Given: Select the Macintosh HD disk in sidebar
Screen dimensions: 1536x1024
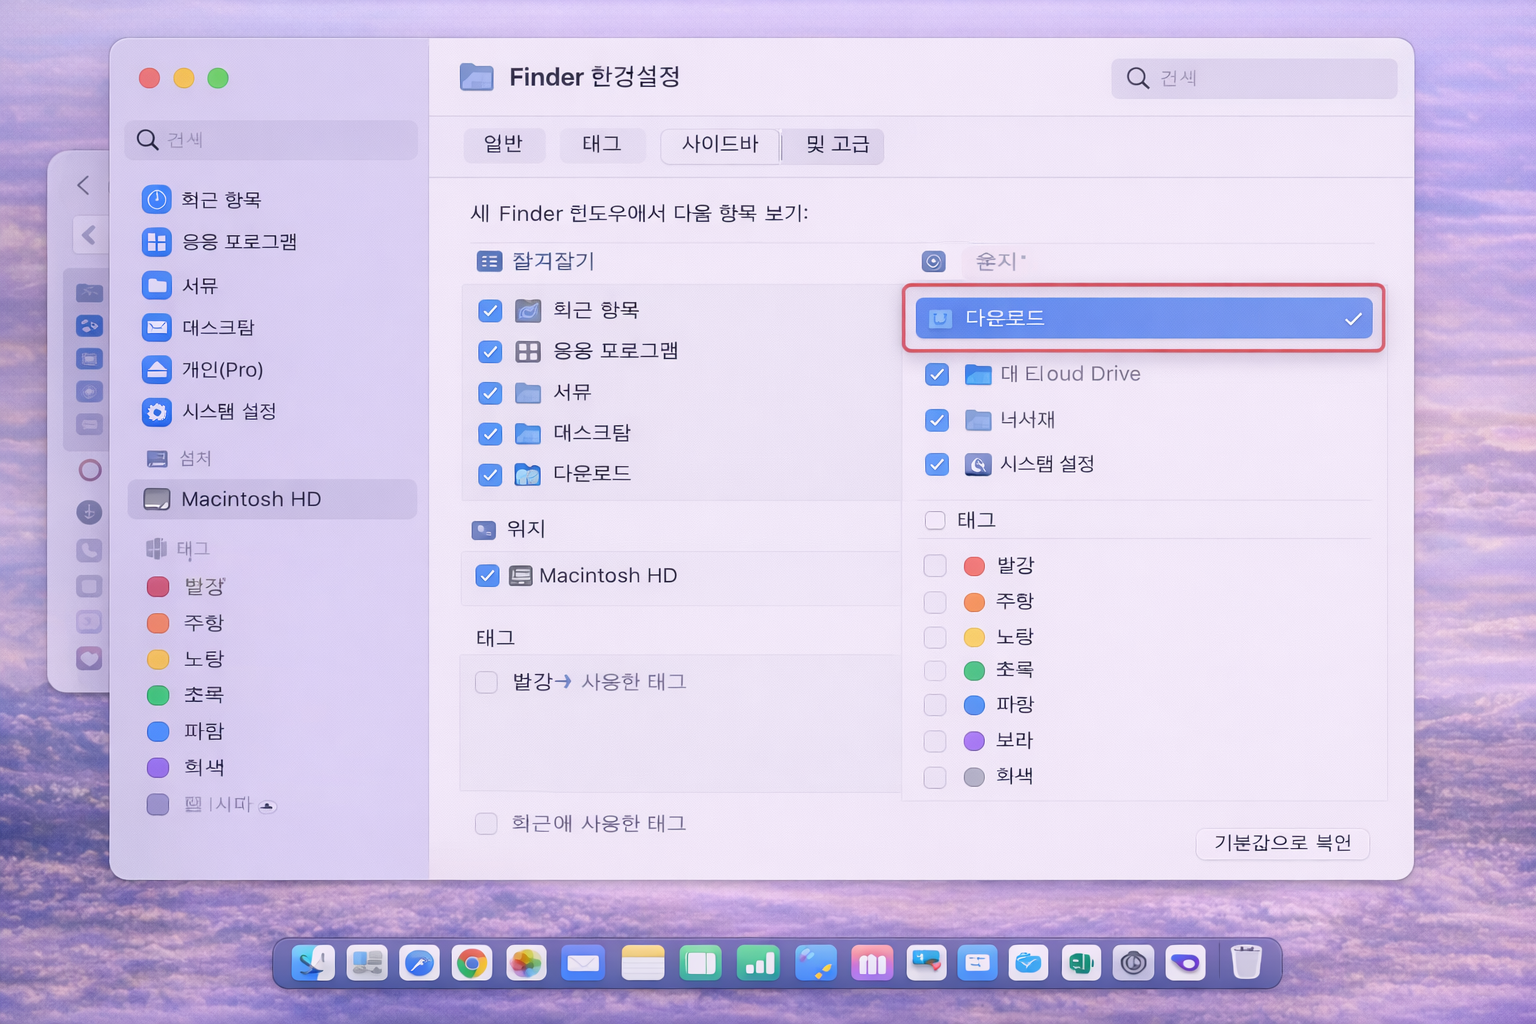Looking at the screenshot, I should click(x=272, y=499).
